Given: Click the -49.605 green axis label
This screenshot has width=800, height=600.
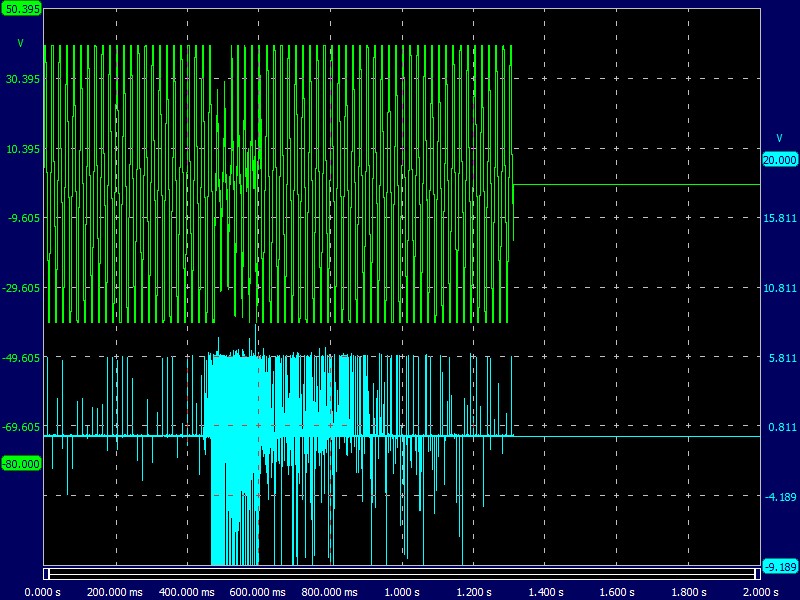Looking at the screenshot, I should pyautogui.click(x=21, y=358).
